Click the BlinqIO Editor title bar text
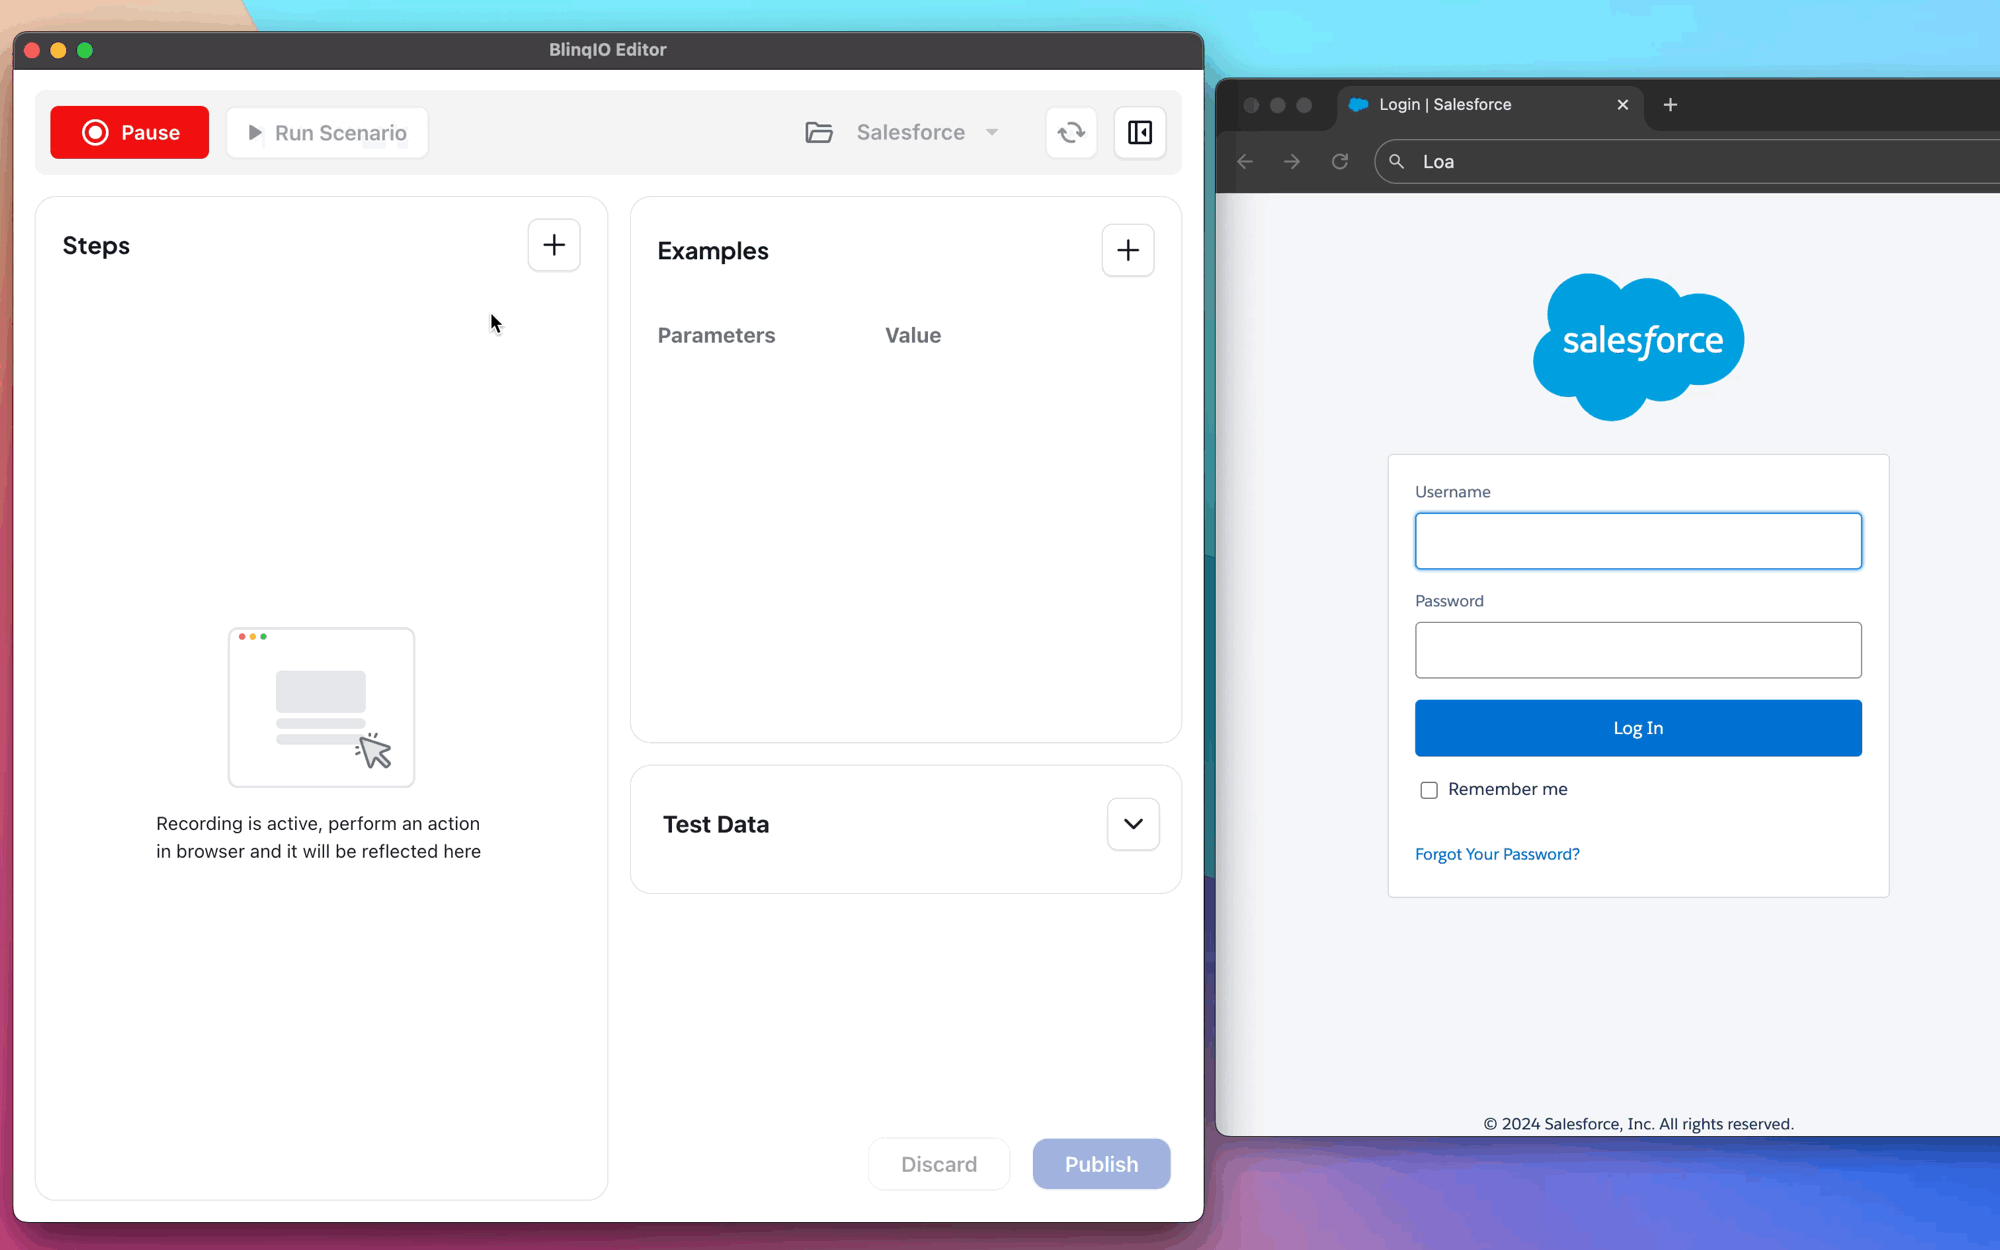Viewport: 2000px width, 1250px height. pyautogui.click(x=607, y=49)
